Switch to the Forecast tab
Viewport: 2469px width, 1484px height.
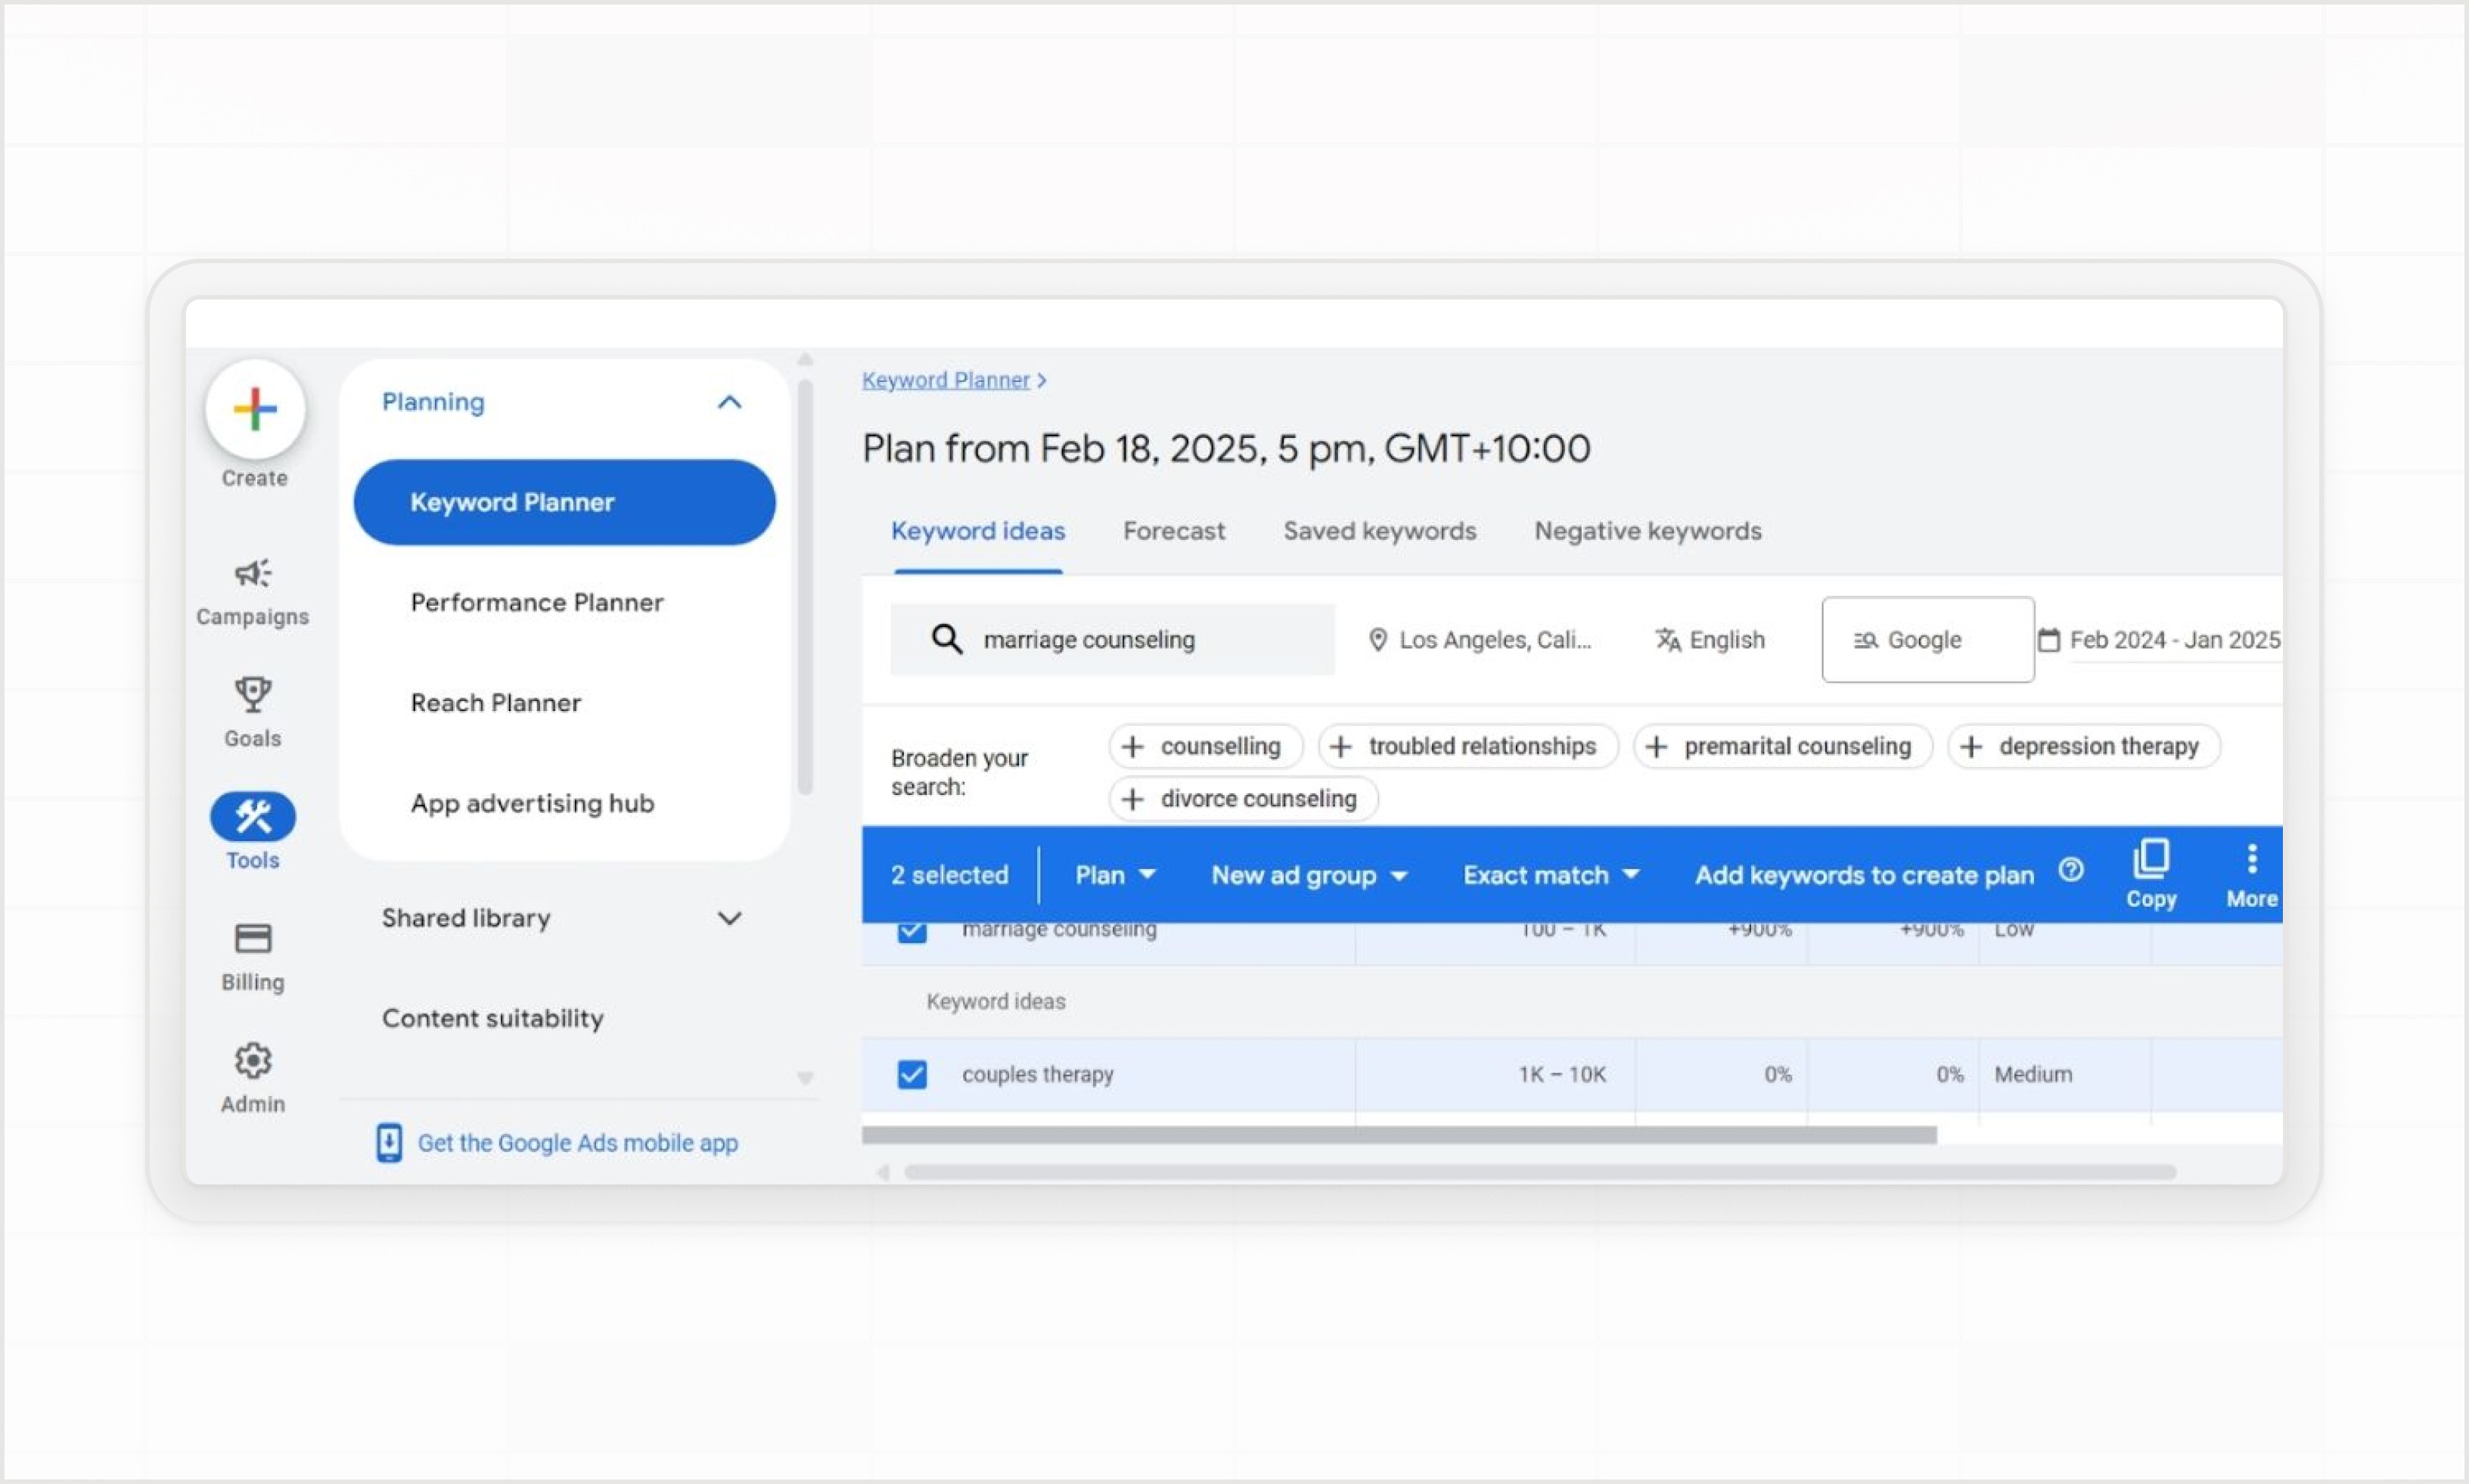pyautogui.click(x=1174, y=531)
